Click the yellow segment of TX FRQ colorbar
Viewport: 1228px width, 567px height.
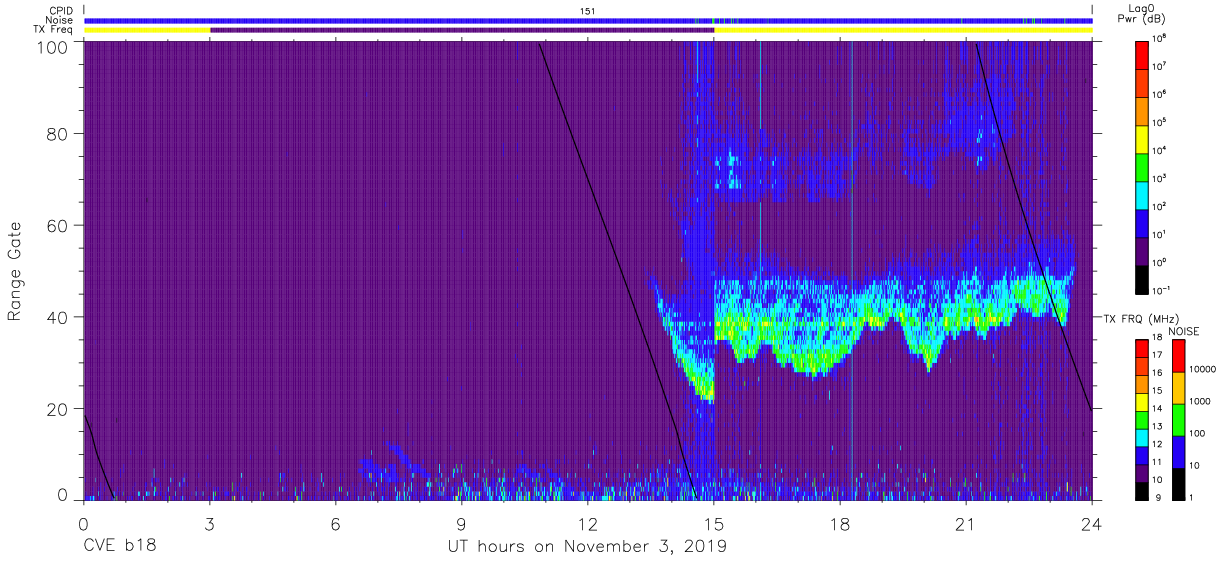(x=1141, y=400)
